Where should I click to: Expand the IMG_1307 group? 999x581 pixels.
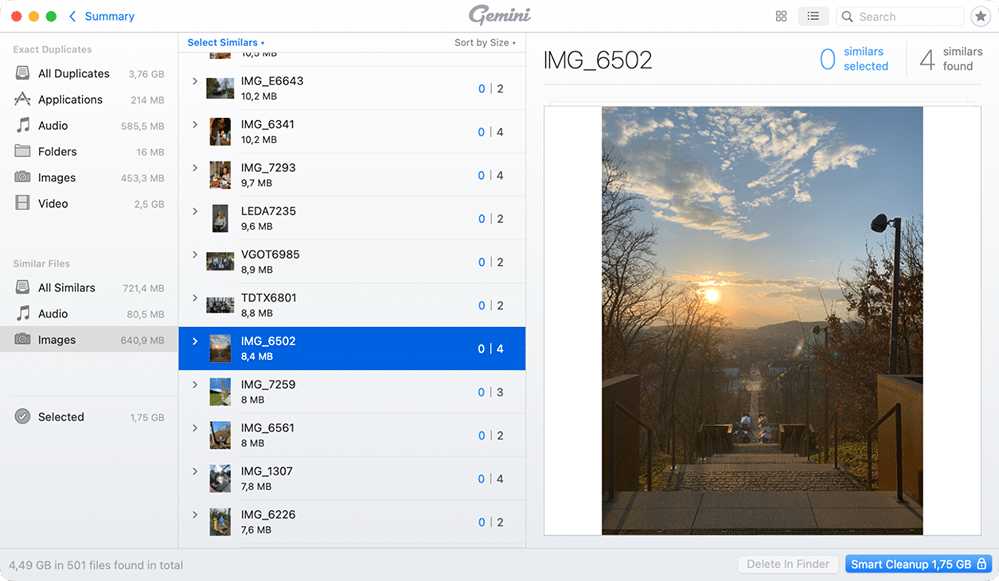click(x=195, y=471)
